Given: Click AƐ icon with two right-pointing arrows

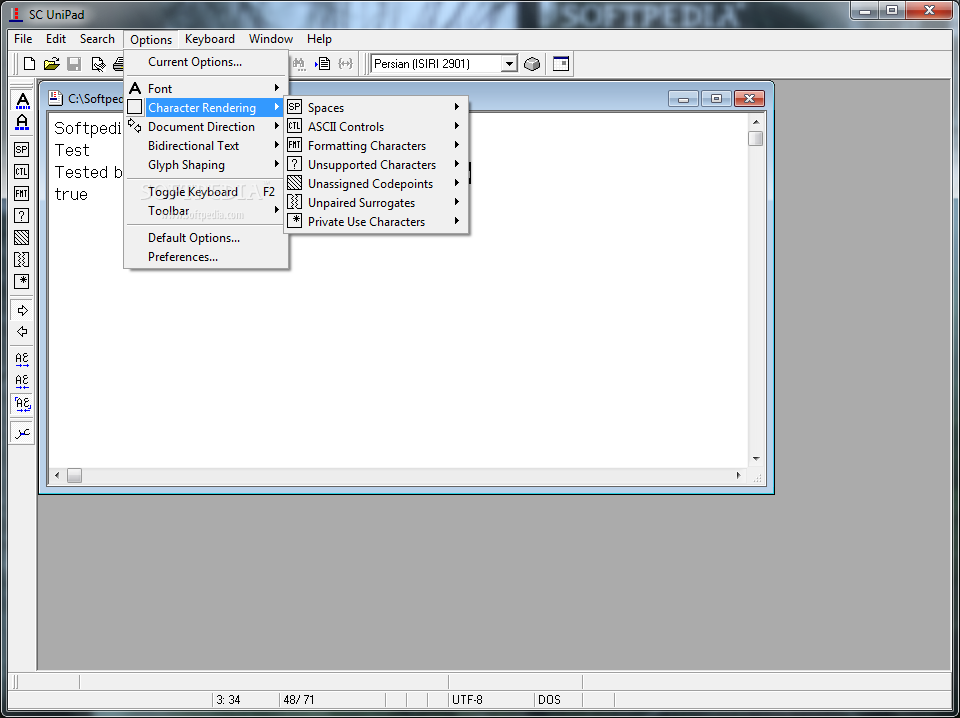Looking at the screenshot, I should [x=22, y=360].
